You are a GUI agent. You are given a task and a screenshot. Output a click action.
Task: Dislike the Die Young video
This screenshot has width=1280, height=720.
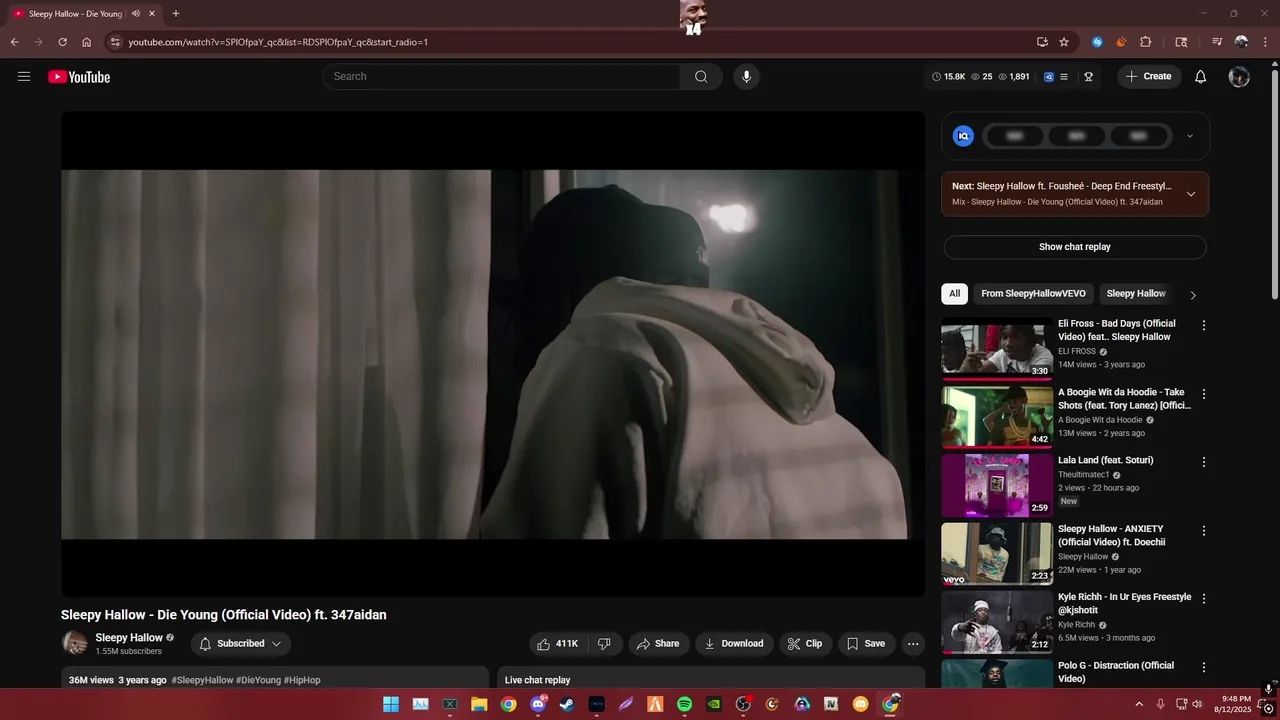[x=604, y=644]
